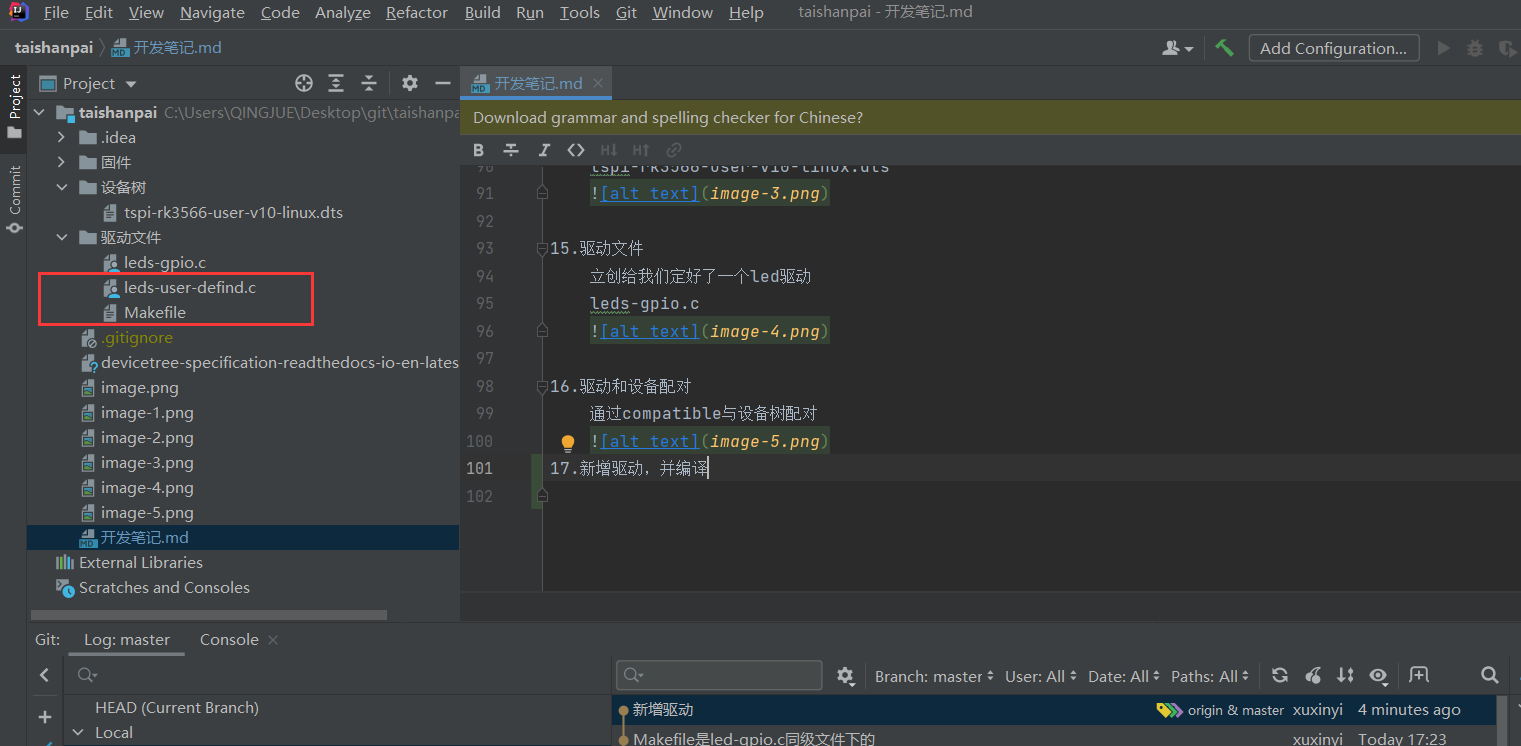Expand the .idea folder in tree
Viewport: 1521px width, 746px height.
click(x=62, y=137)
